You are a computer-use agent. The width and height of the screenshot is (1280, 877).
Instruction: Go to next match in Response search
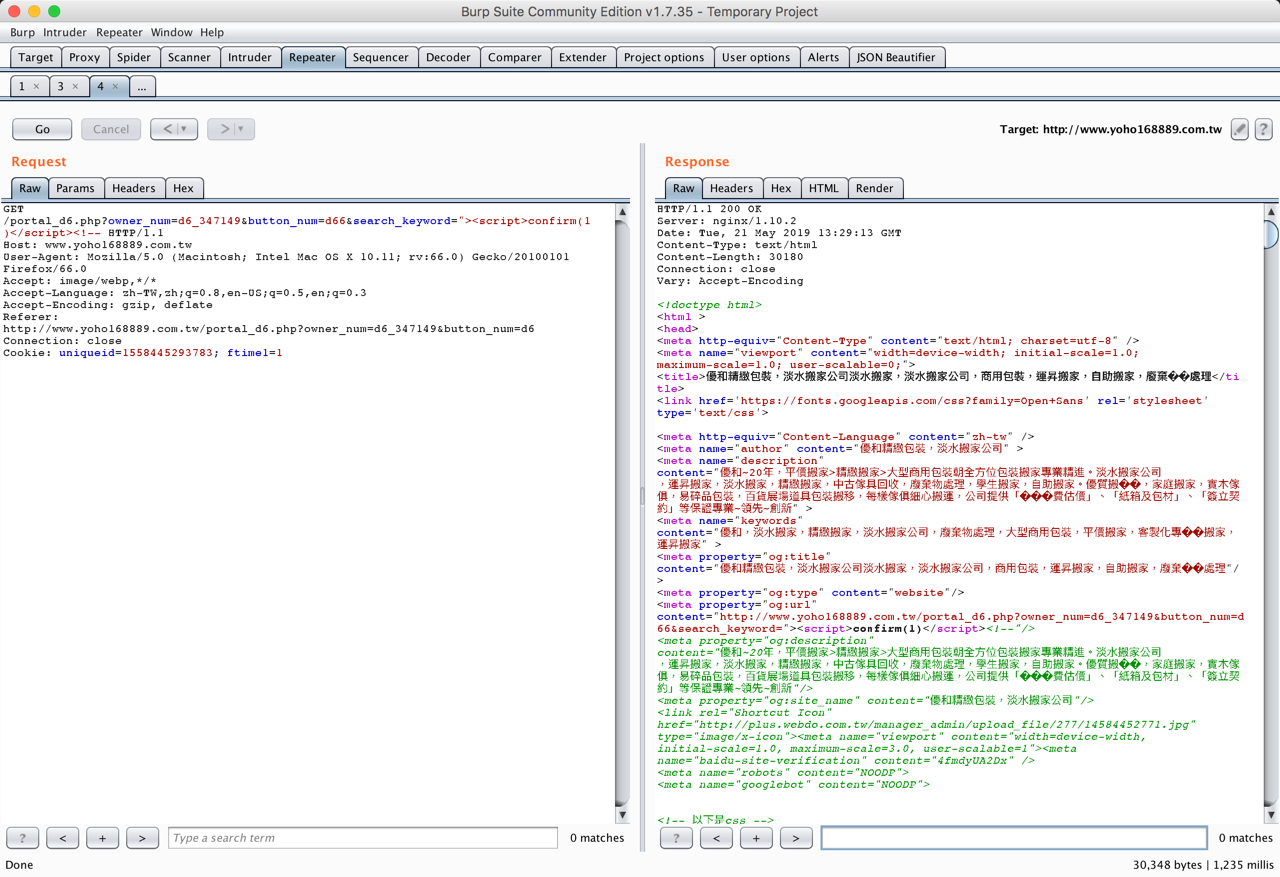tap(796, 838)
